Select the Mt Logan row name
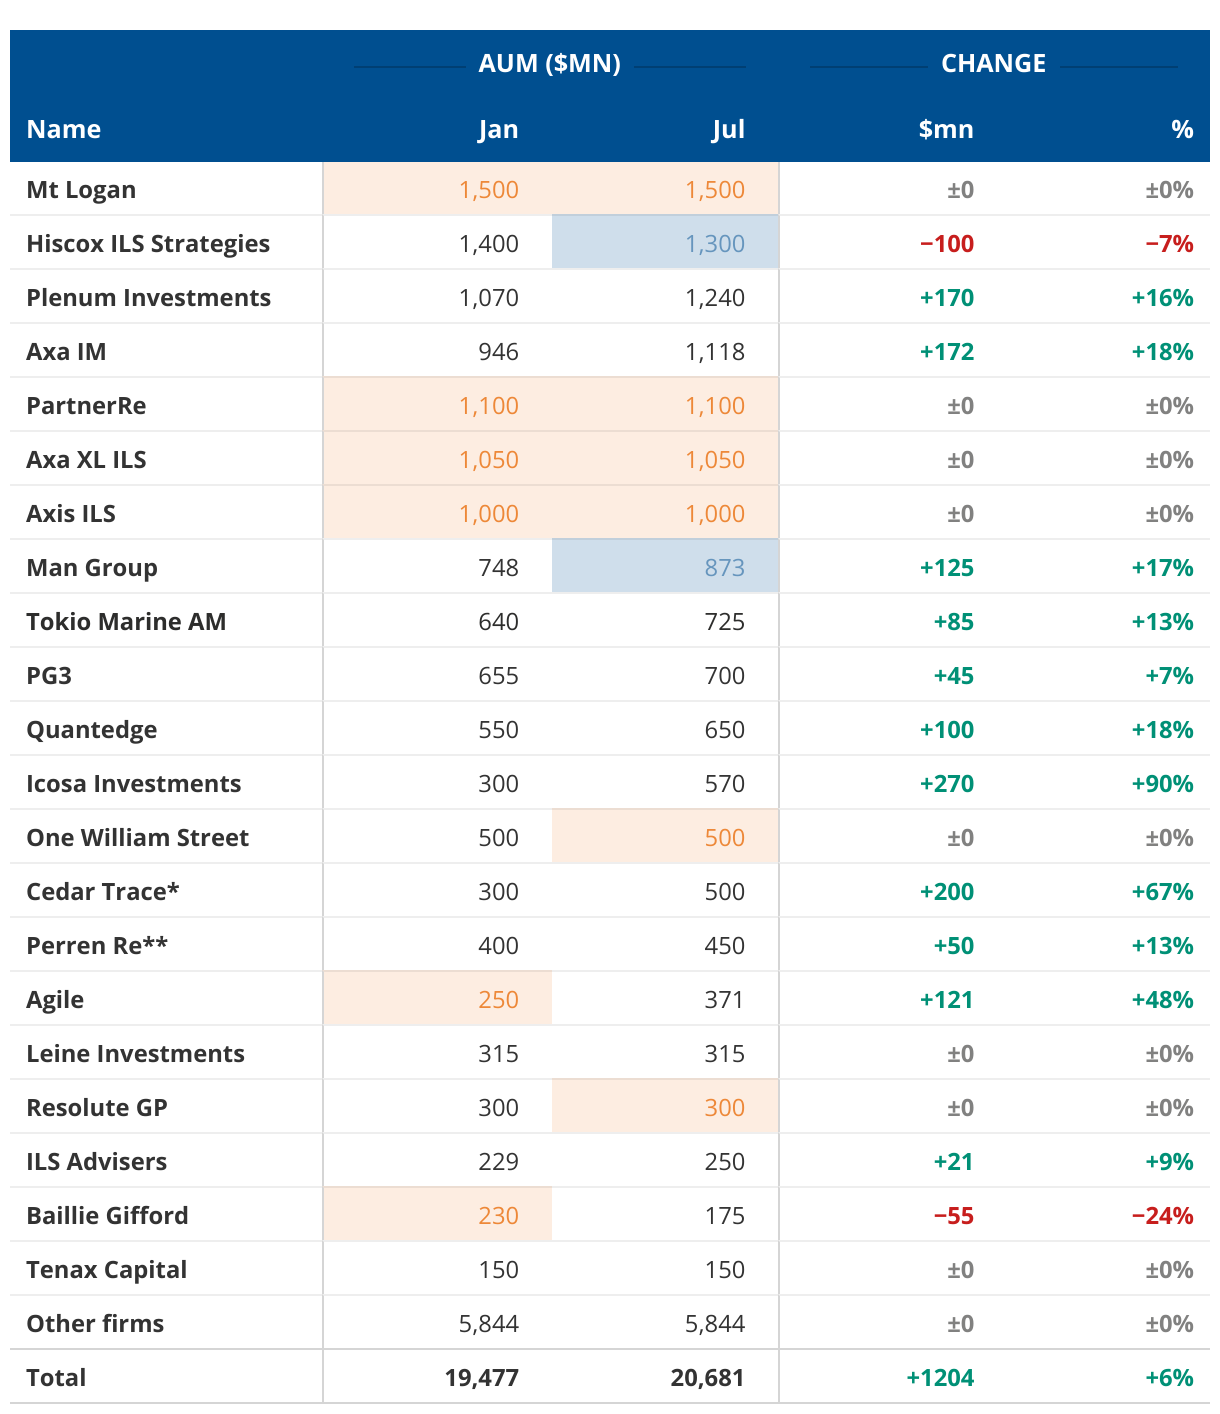1220x1414 pixels. pos(81,190)
